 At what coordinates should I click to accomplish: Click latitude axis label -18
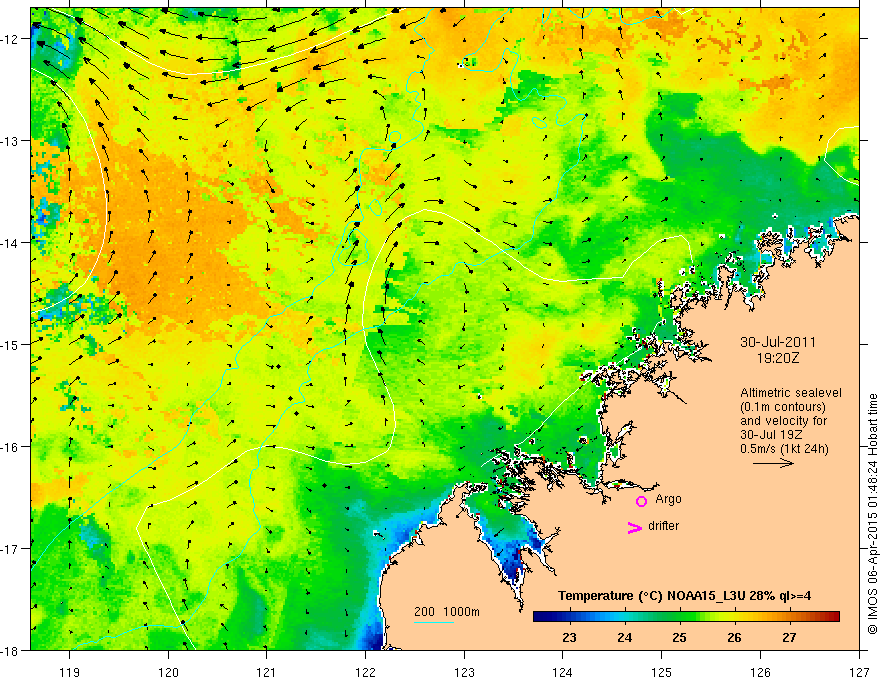[x=11, y=650]
